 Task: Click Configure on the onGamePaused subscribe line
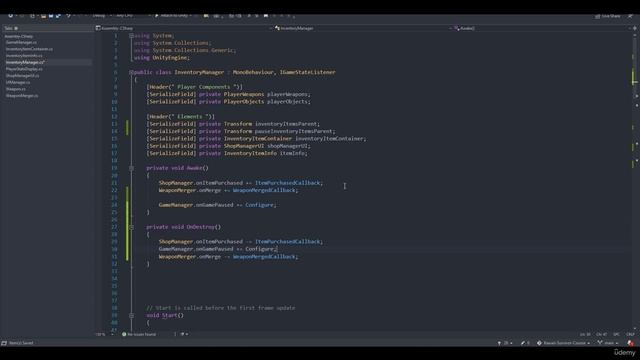click(259, 205)
